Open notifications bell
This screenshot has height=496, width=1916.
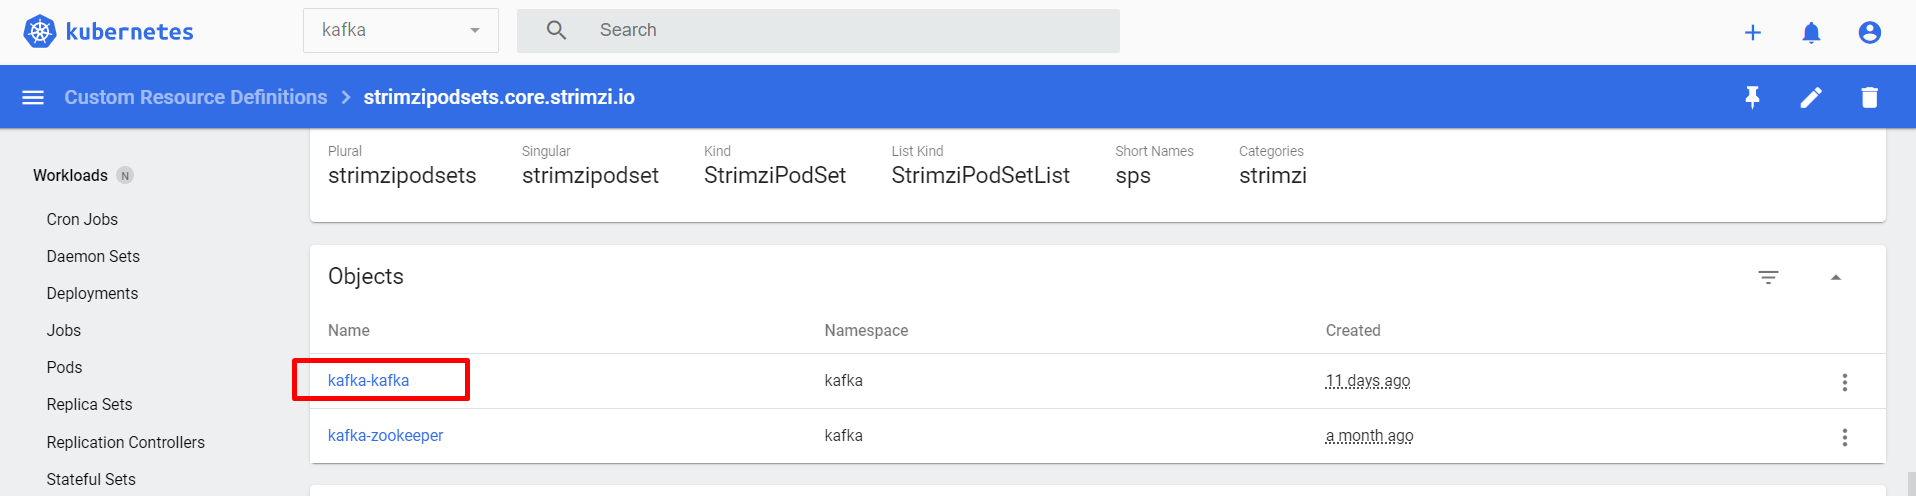(x=1811, y=33)
